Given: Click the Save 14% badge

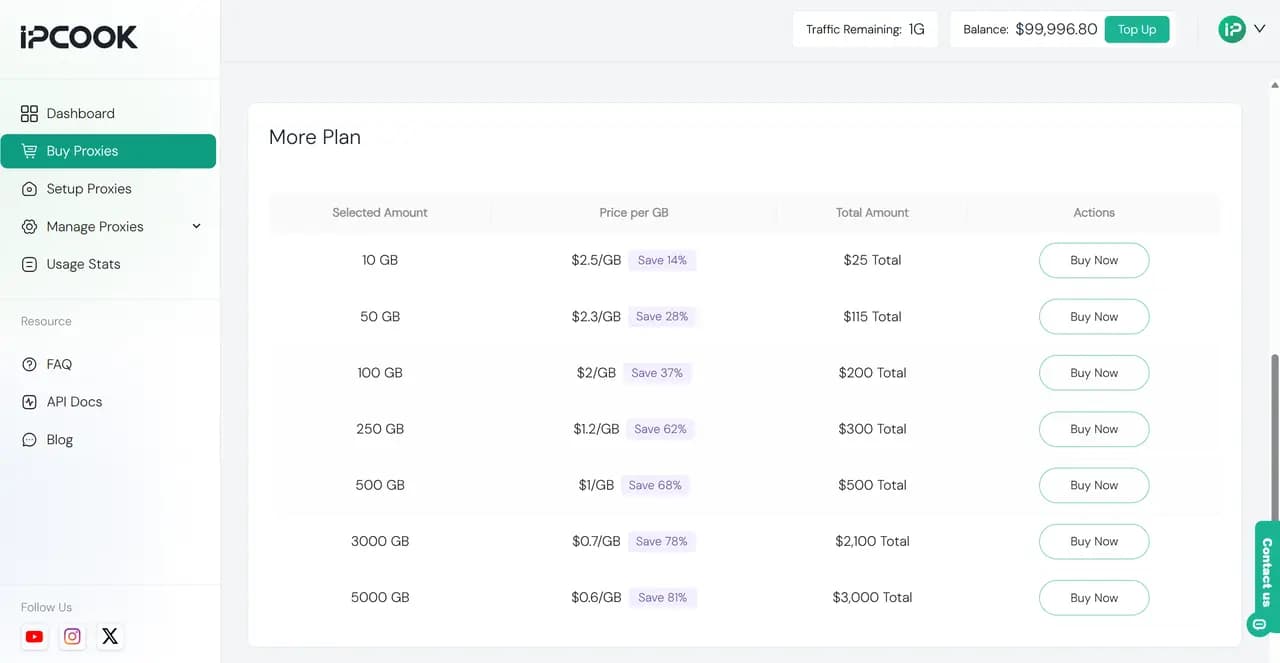Looking at the screenshot, I should (x=662, y=260).
